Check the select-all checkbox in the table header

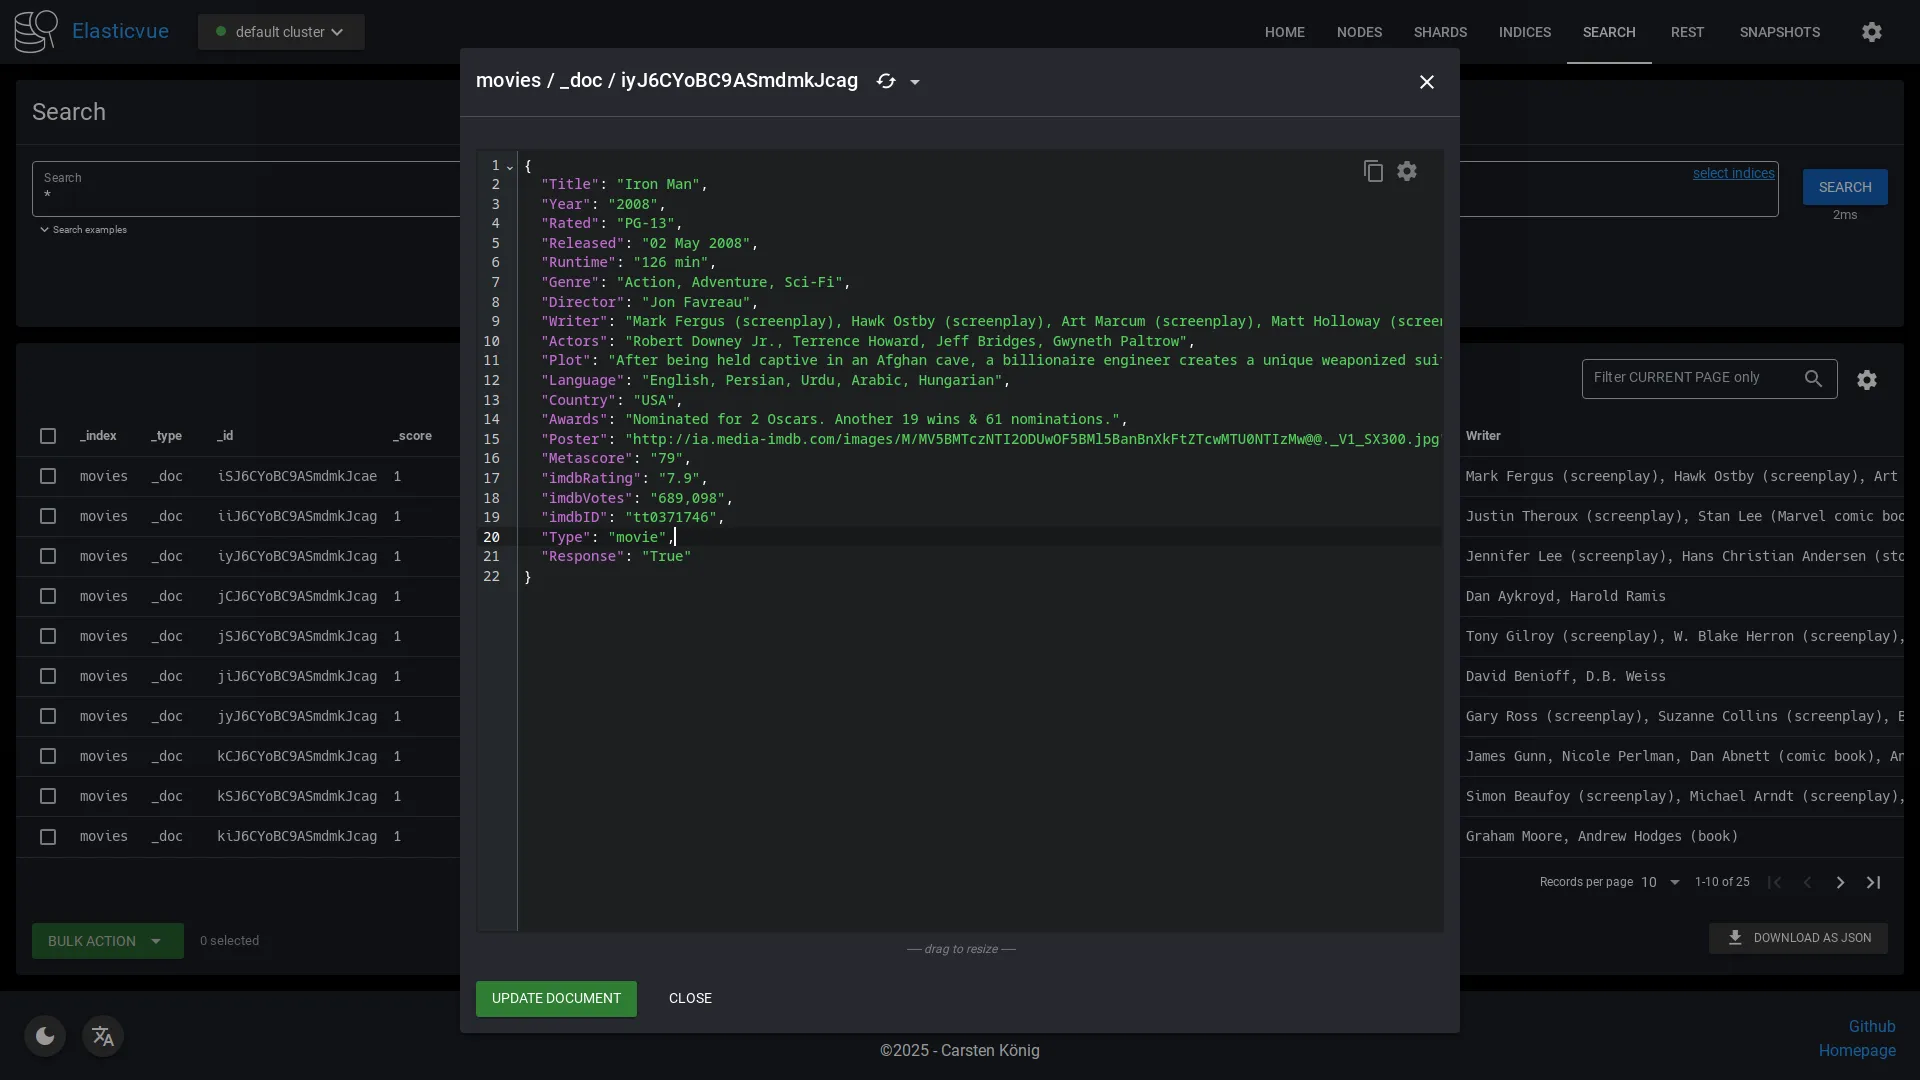(x=47, y=436)
